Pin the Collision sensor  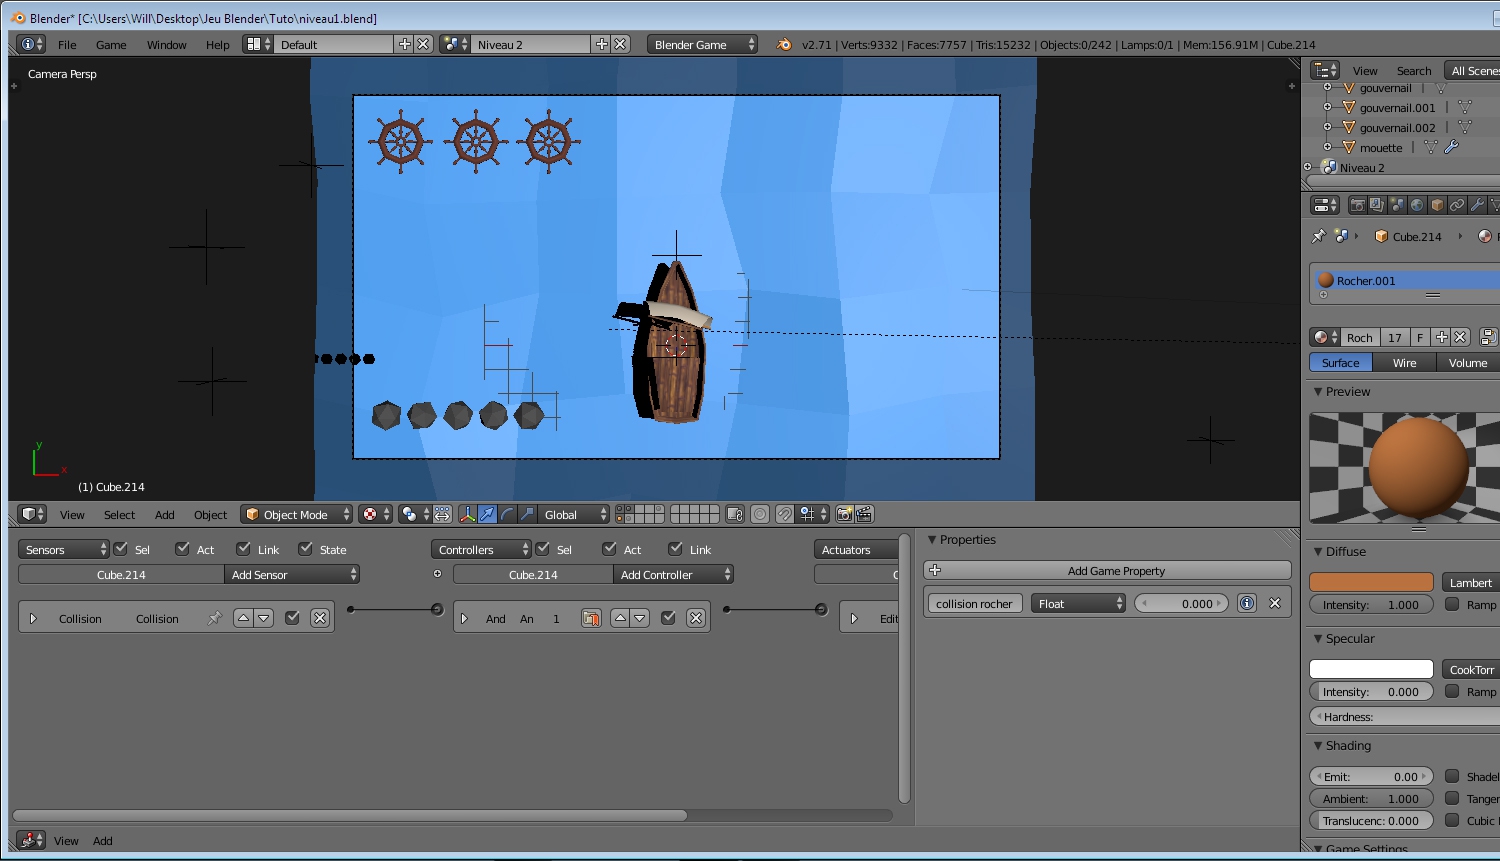pyautogui.click(x=214, y=618)
